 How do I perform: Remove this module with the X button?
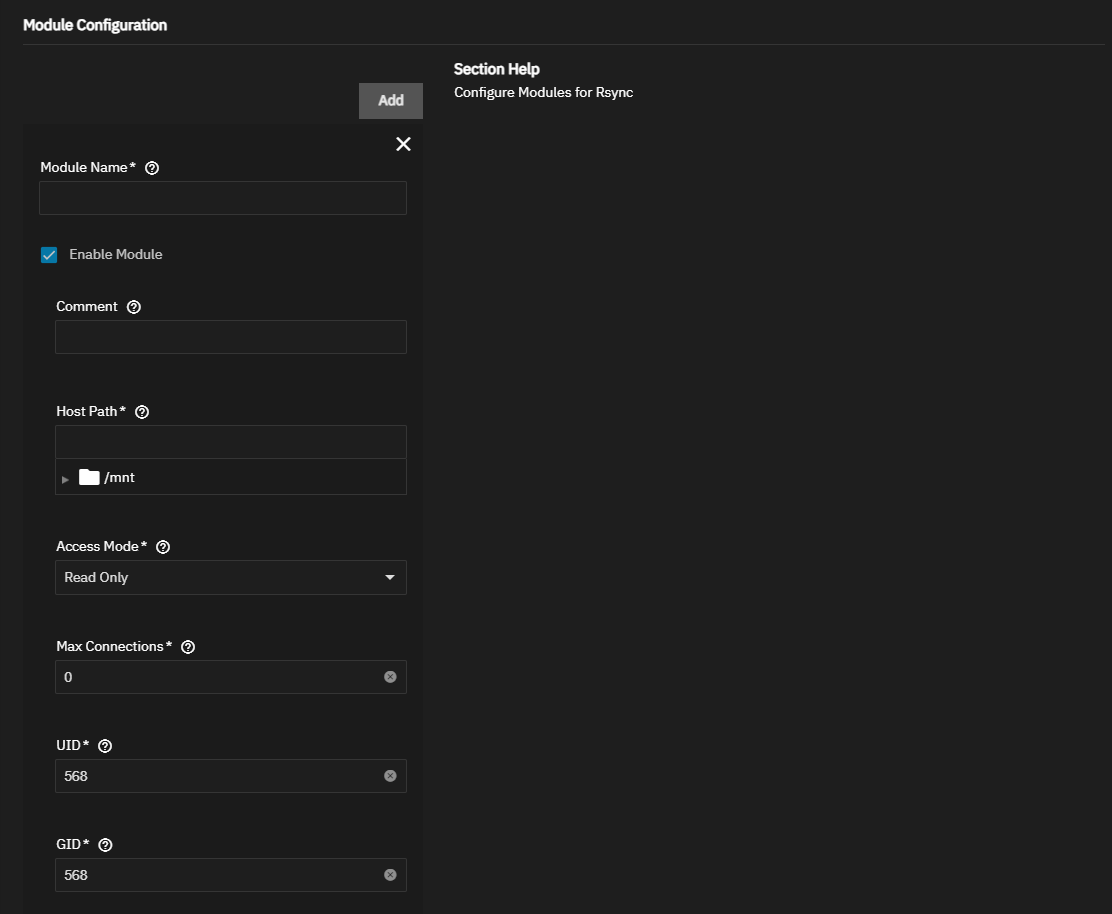(x=403, y=144)
